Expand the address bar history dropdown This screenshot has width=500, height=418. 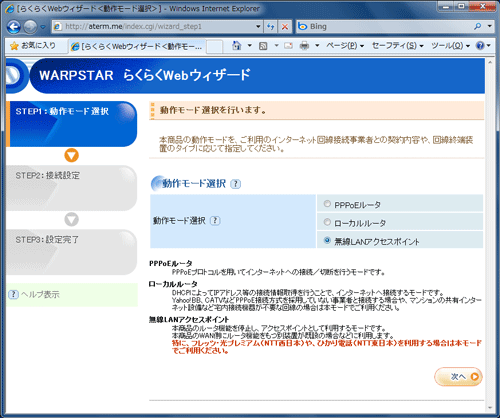pyautogui.click(x=258, y=27)
